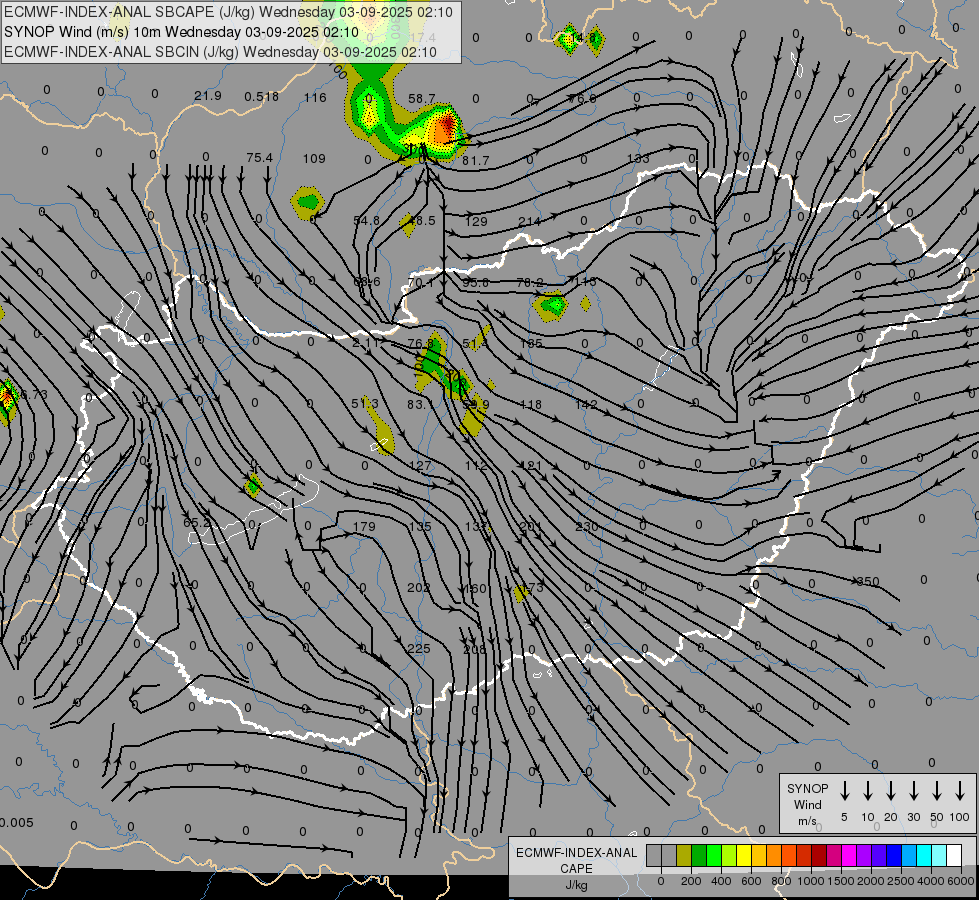
Task: Click the map value 225
Action: tap(418, 649)
